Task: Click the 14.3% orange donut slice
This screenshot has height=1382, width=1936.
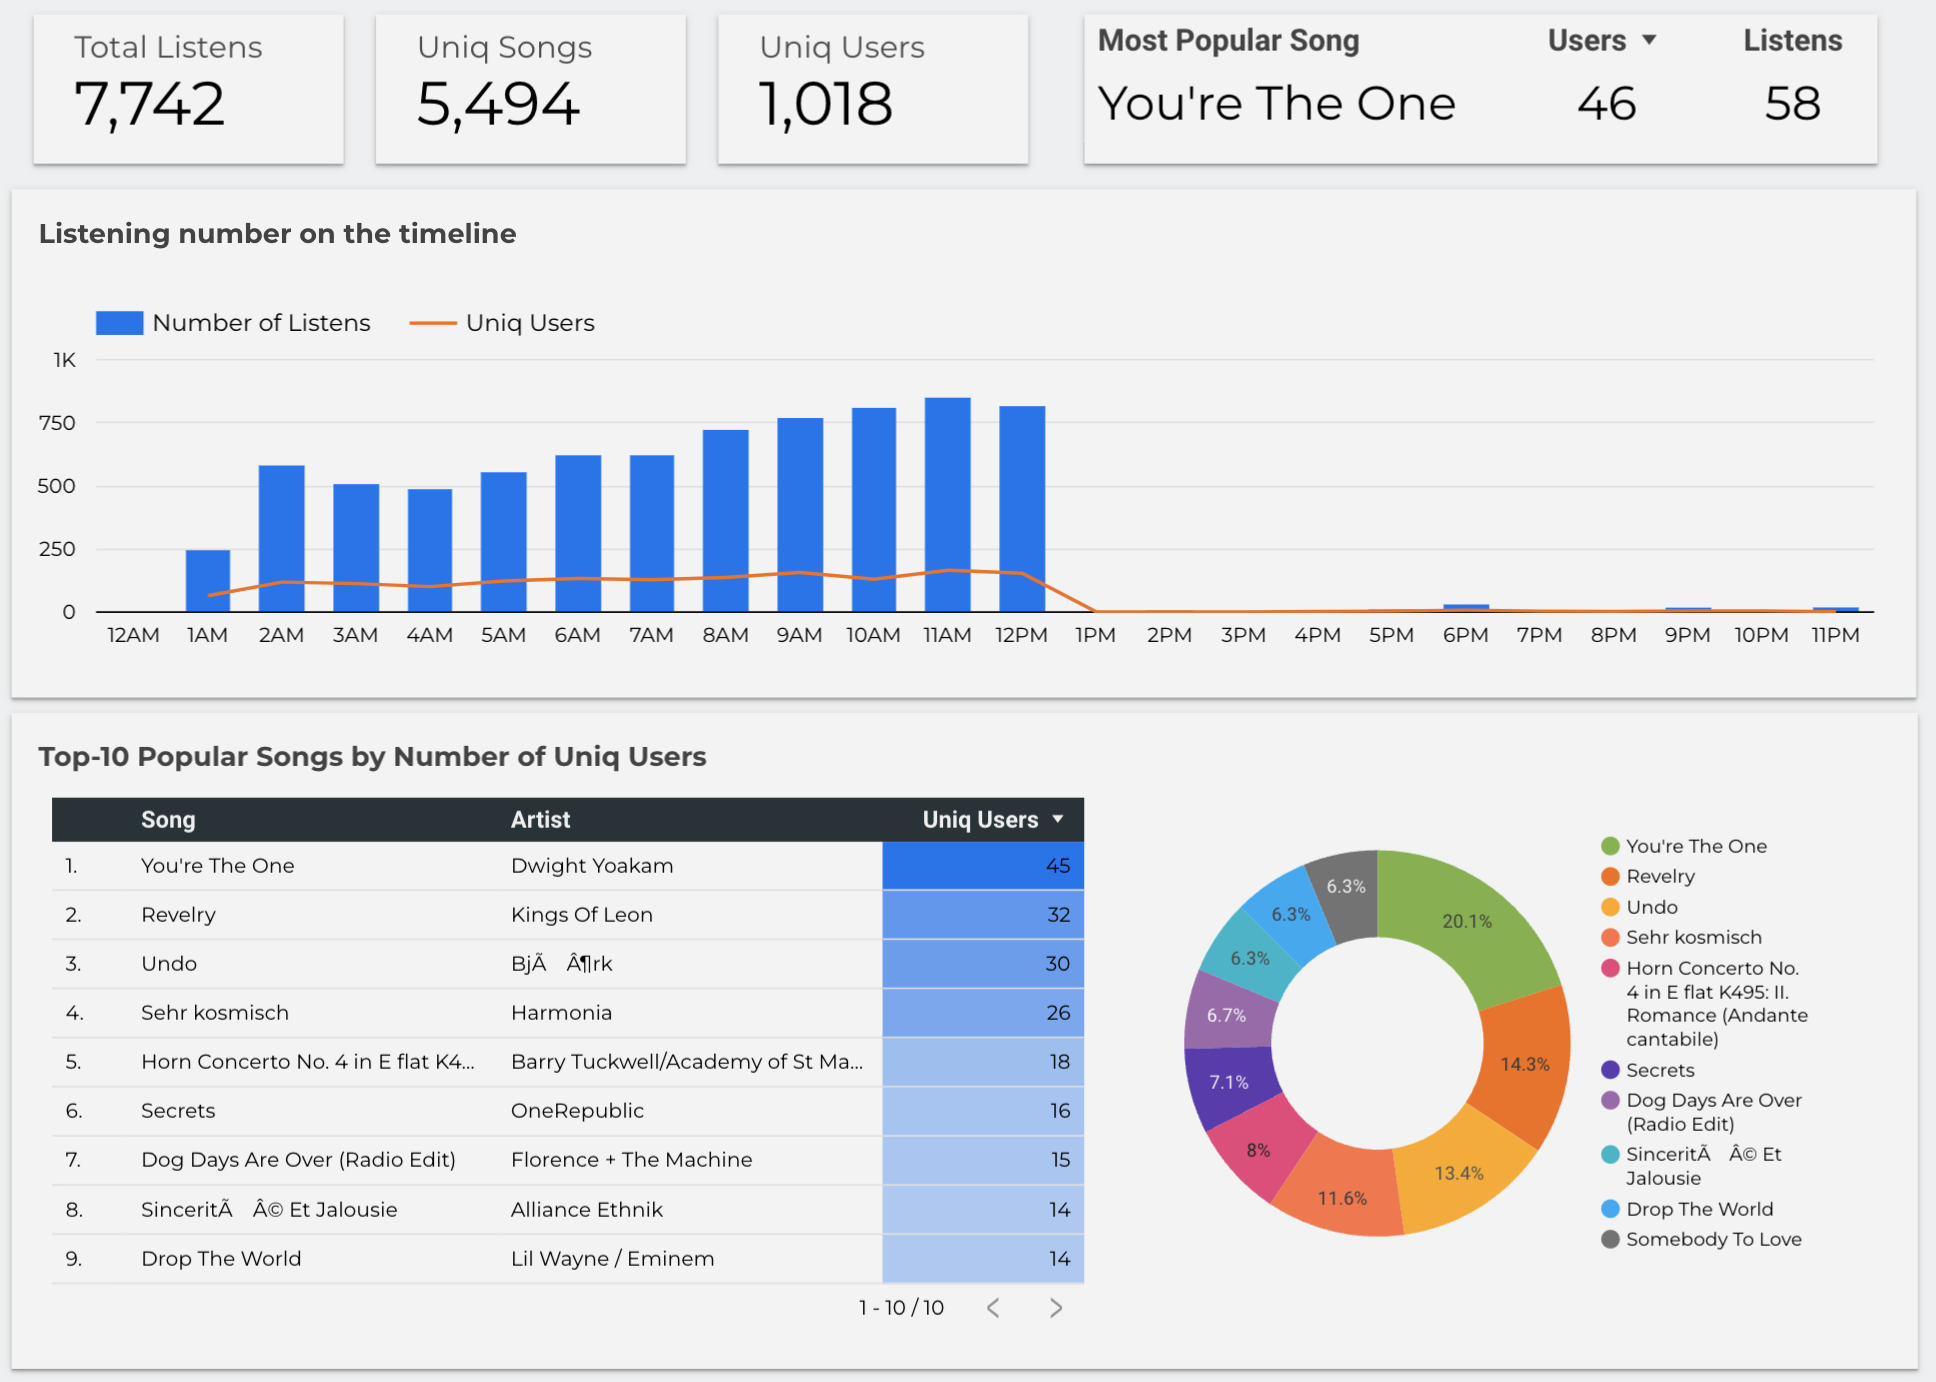Action: tap(1525, 1064)
